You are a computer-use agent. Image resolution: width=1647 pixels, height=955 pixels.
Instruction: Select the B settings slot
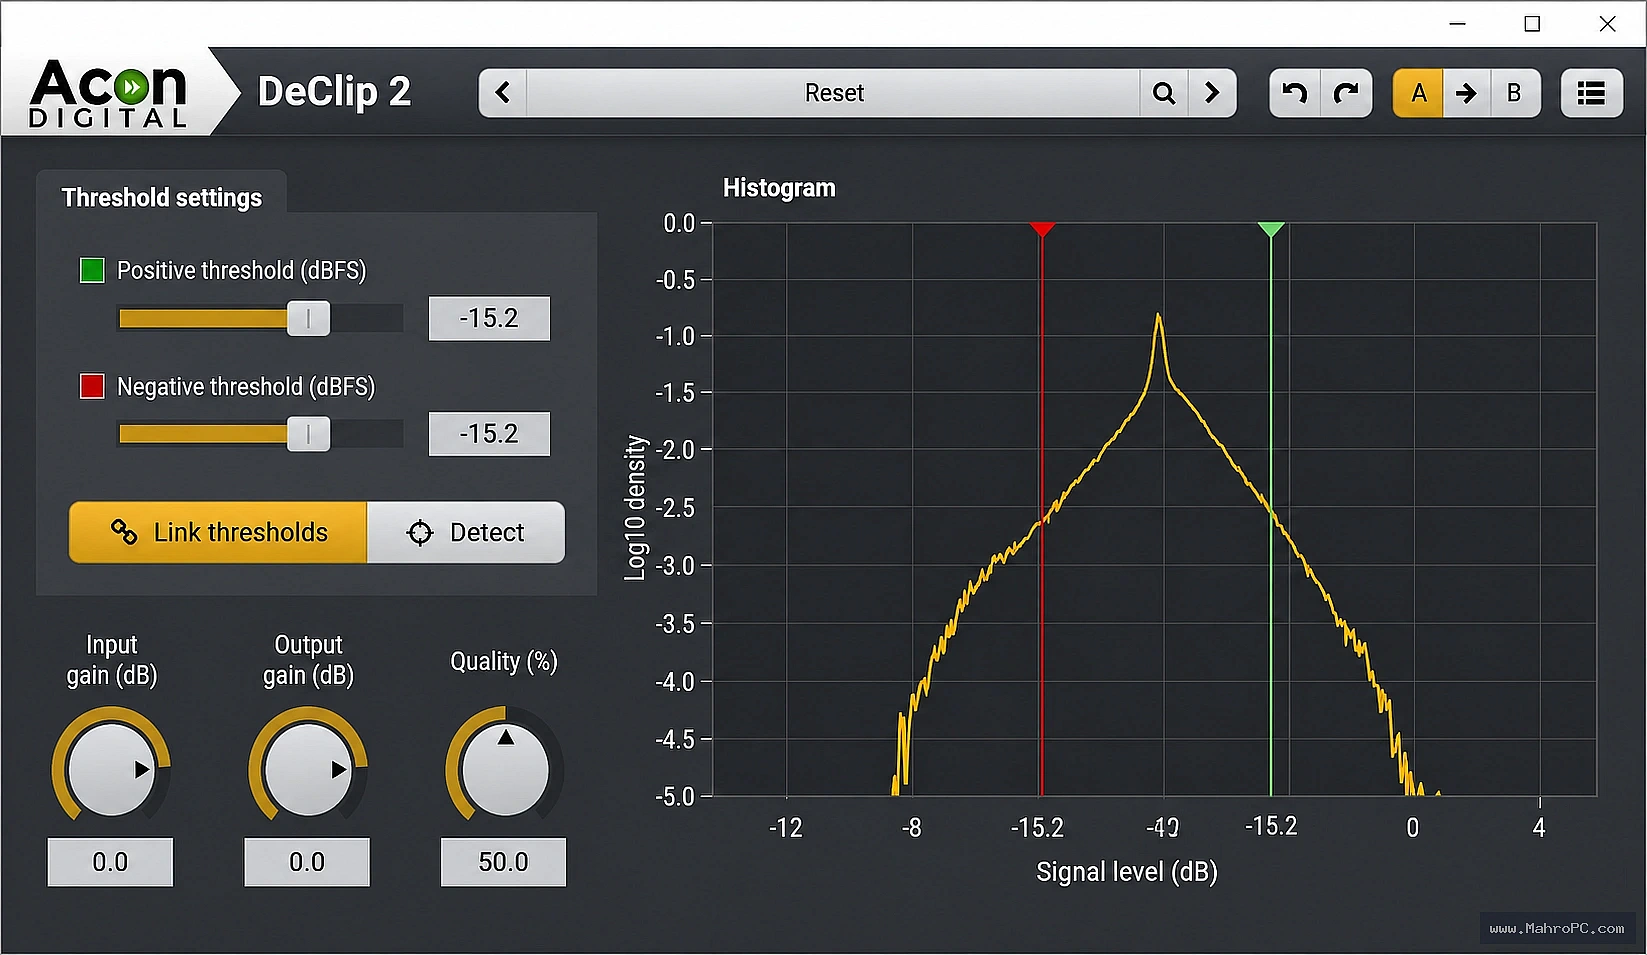pos(1515,93)
